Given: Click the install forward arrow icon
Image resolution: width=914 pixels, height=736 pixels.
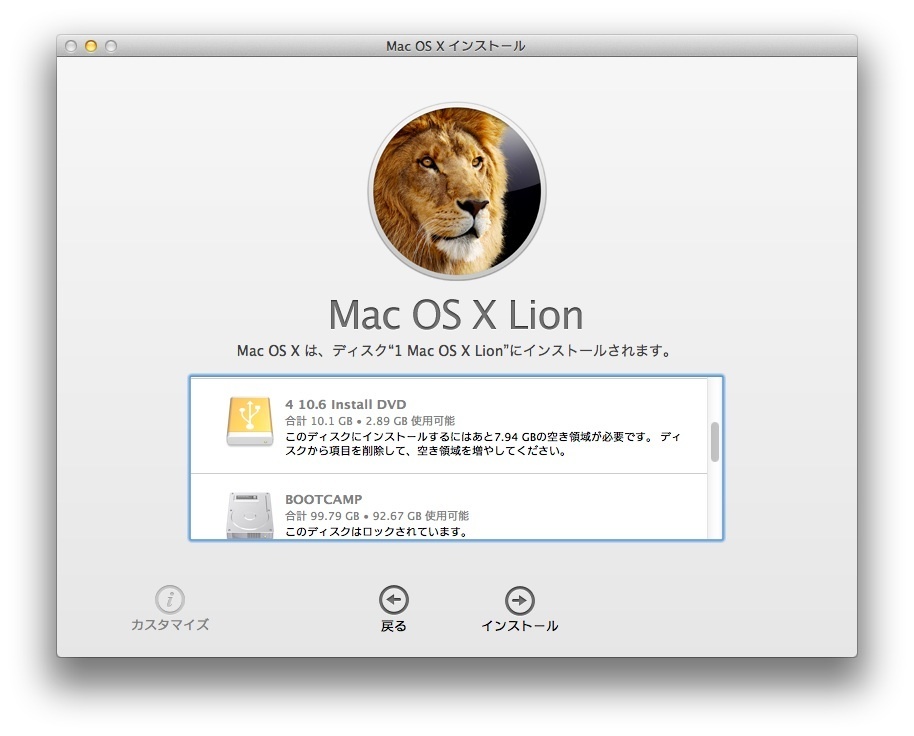Looking at the screenshot, I should (x=519, y=600).
